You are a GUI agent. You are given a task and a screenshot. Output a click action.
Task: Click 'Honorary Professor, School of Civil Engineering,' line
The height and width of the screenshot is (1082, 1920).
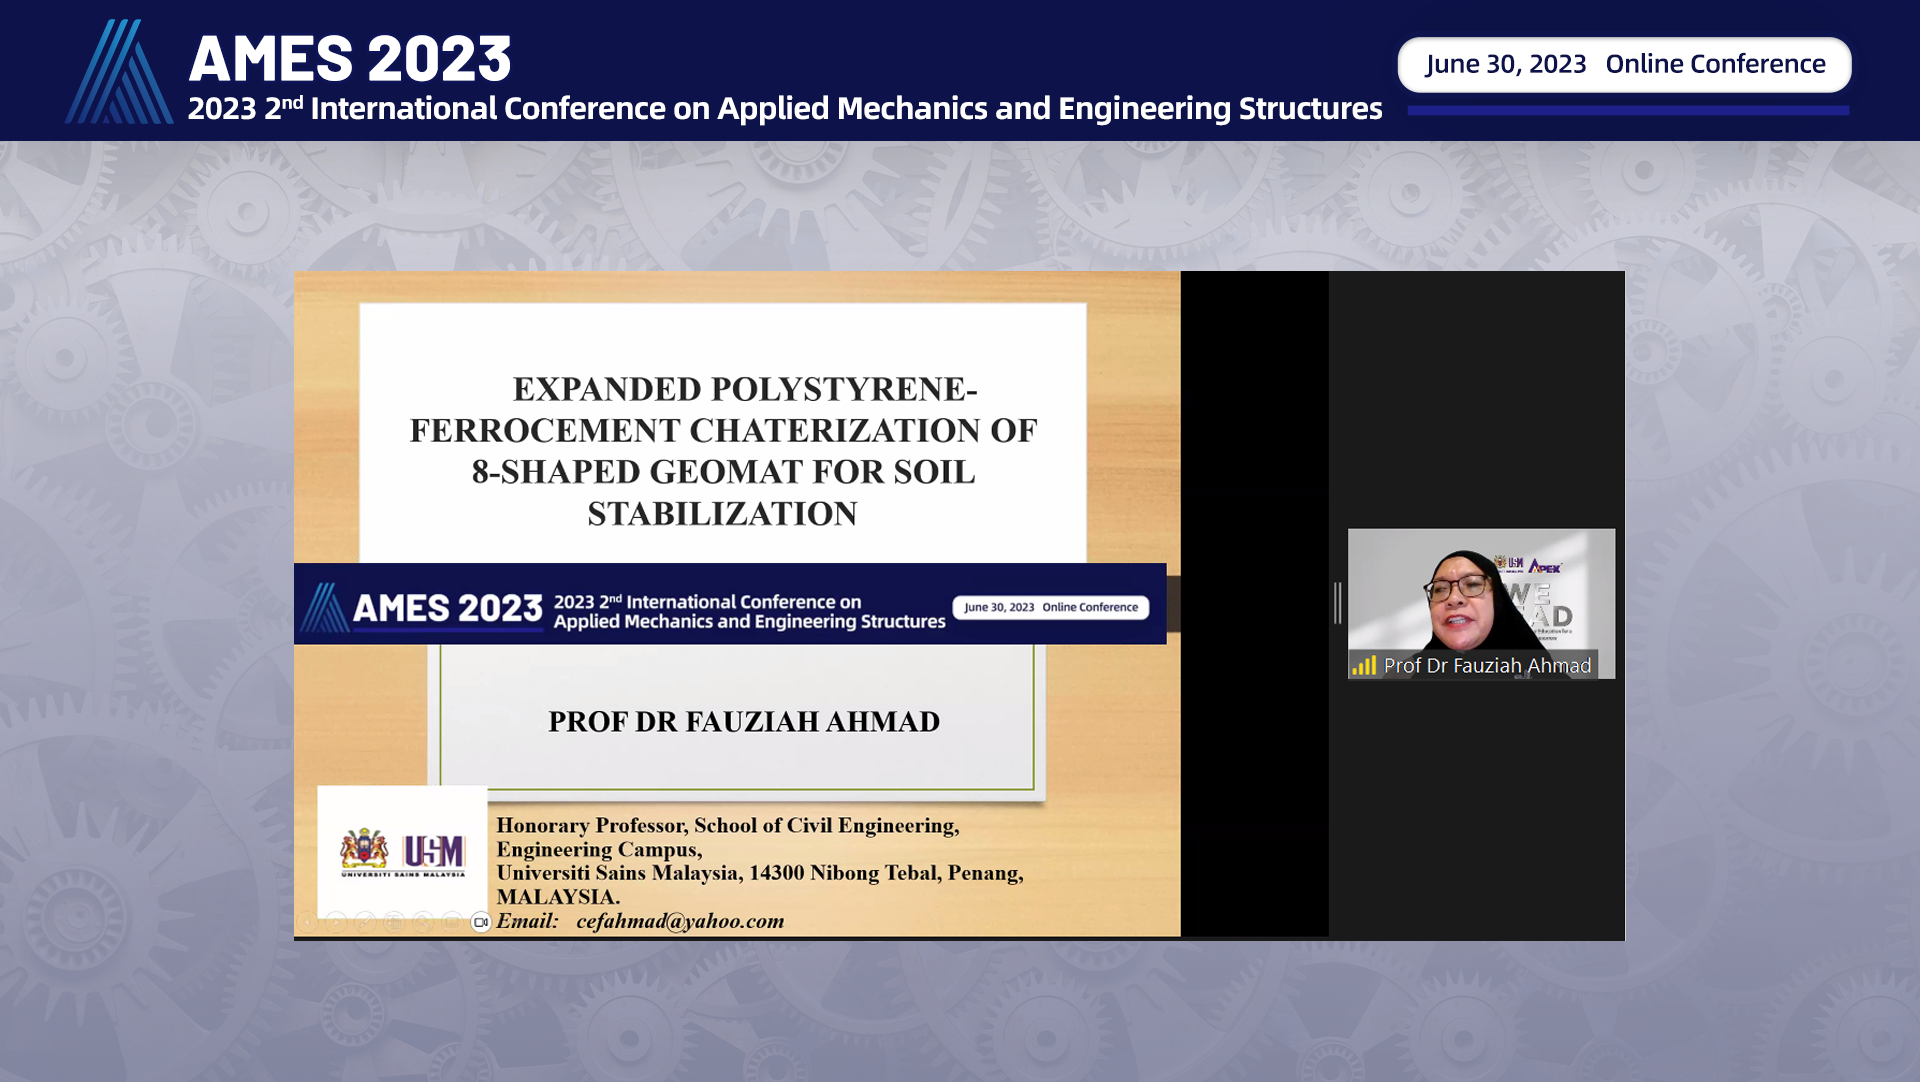point(728,825)
